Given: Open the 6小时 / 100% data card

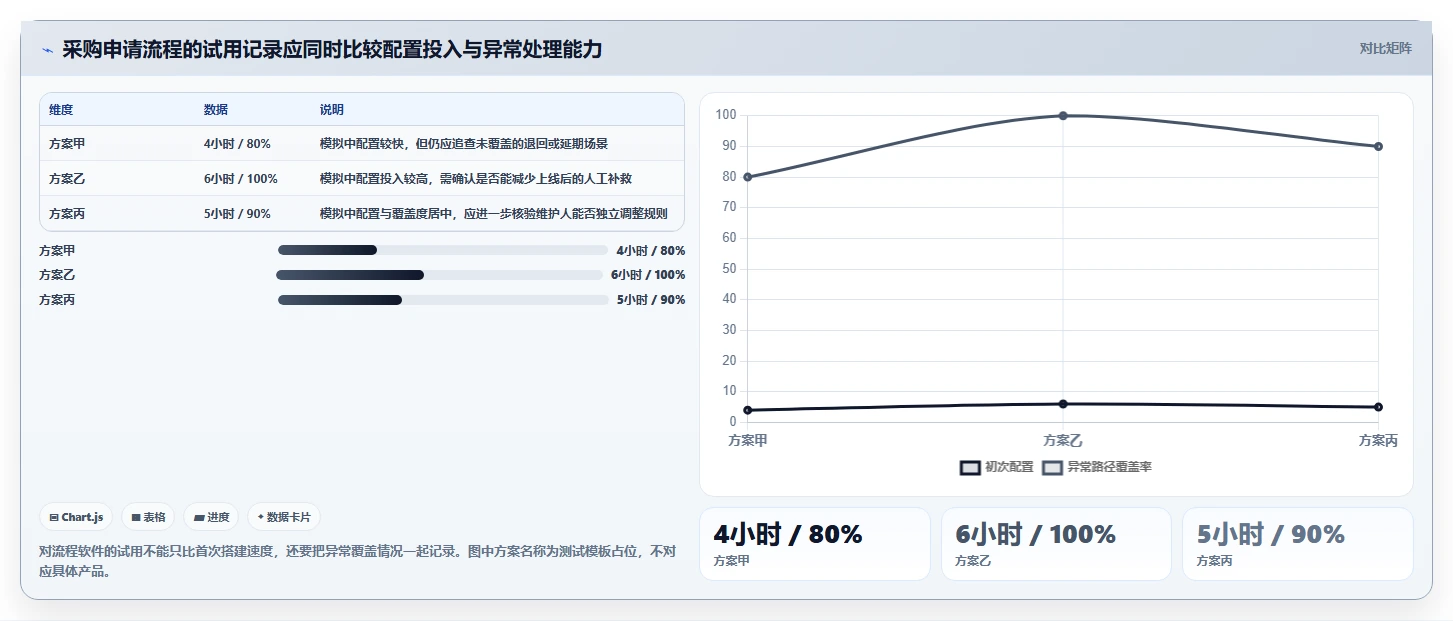Looking at the screenshot, I should click(1056, 544).
